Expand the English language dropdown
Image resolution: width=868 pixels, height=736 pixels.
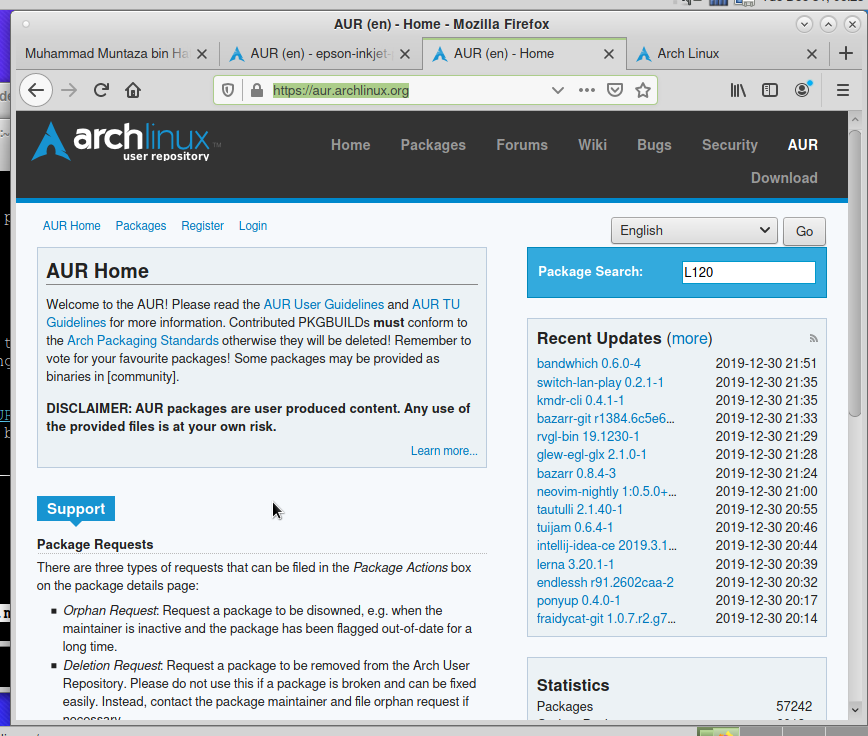pos(694,230)
